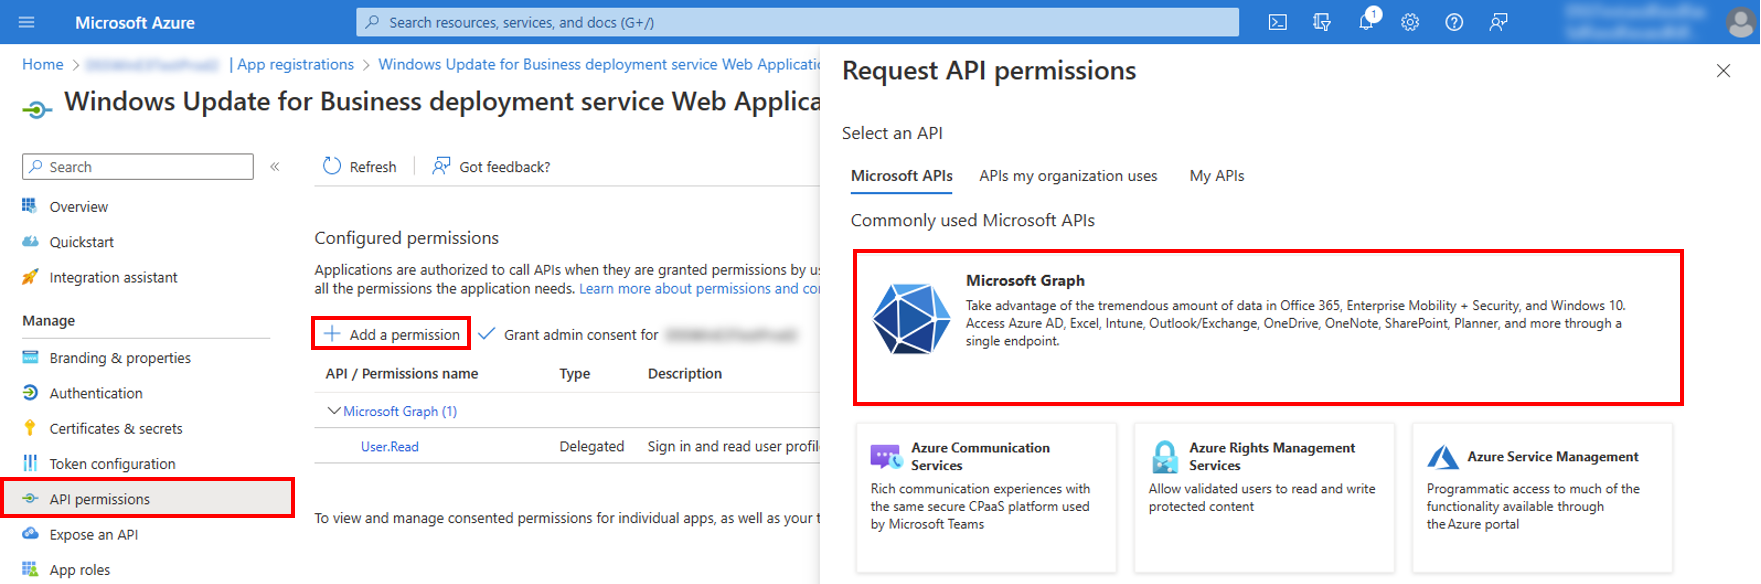
Task: Click the search box magnifier icon
Action: pos(372,22)
